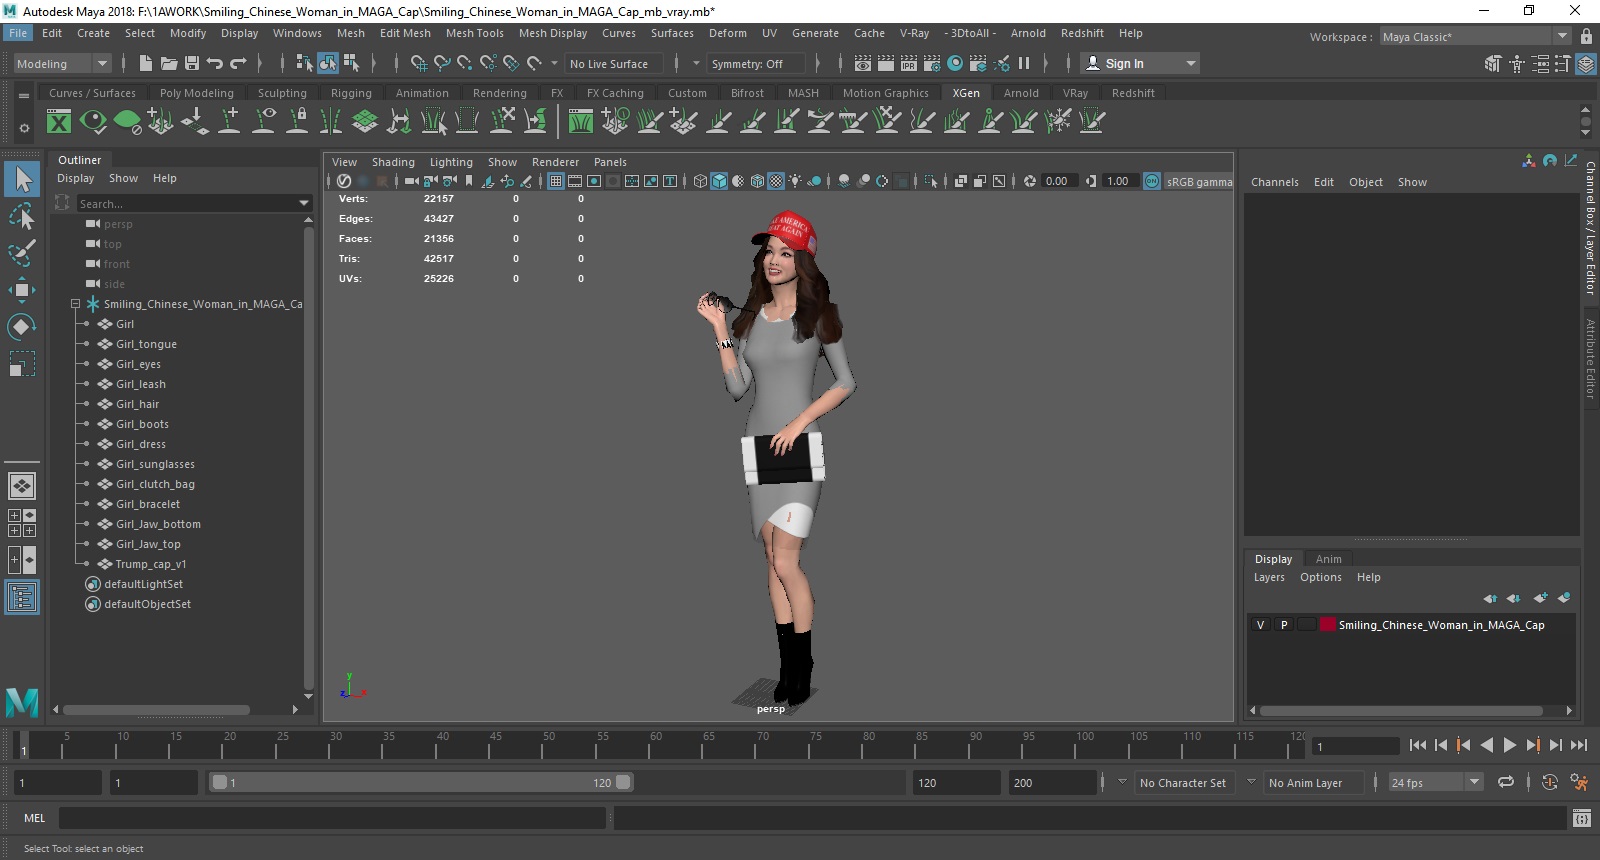The image size is (1600, 860).
Task: Toggle the smooth shade all cube icon
Action: pos(719,181)
